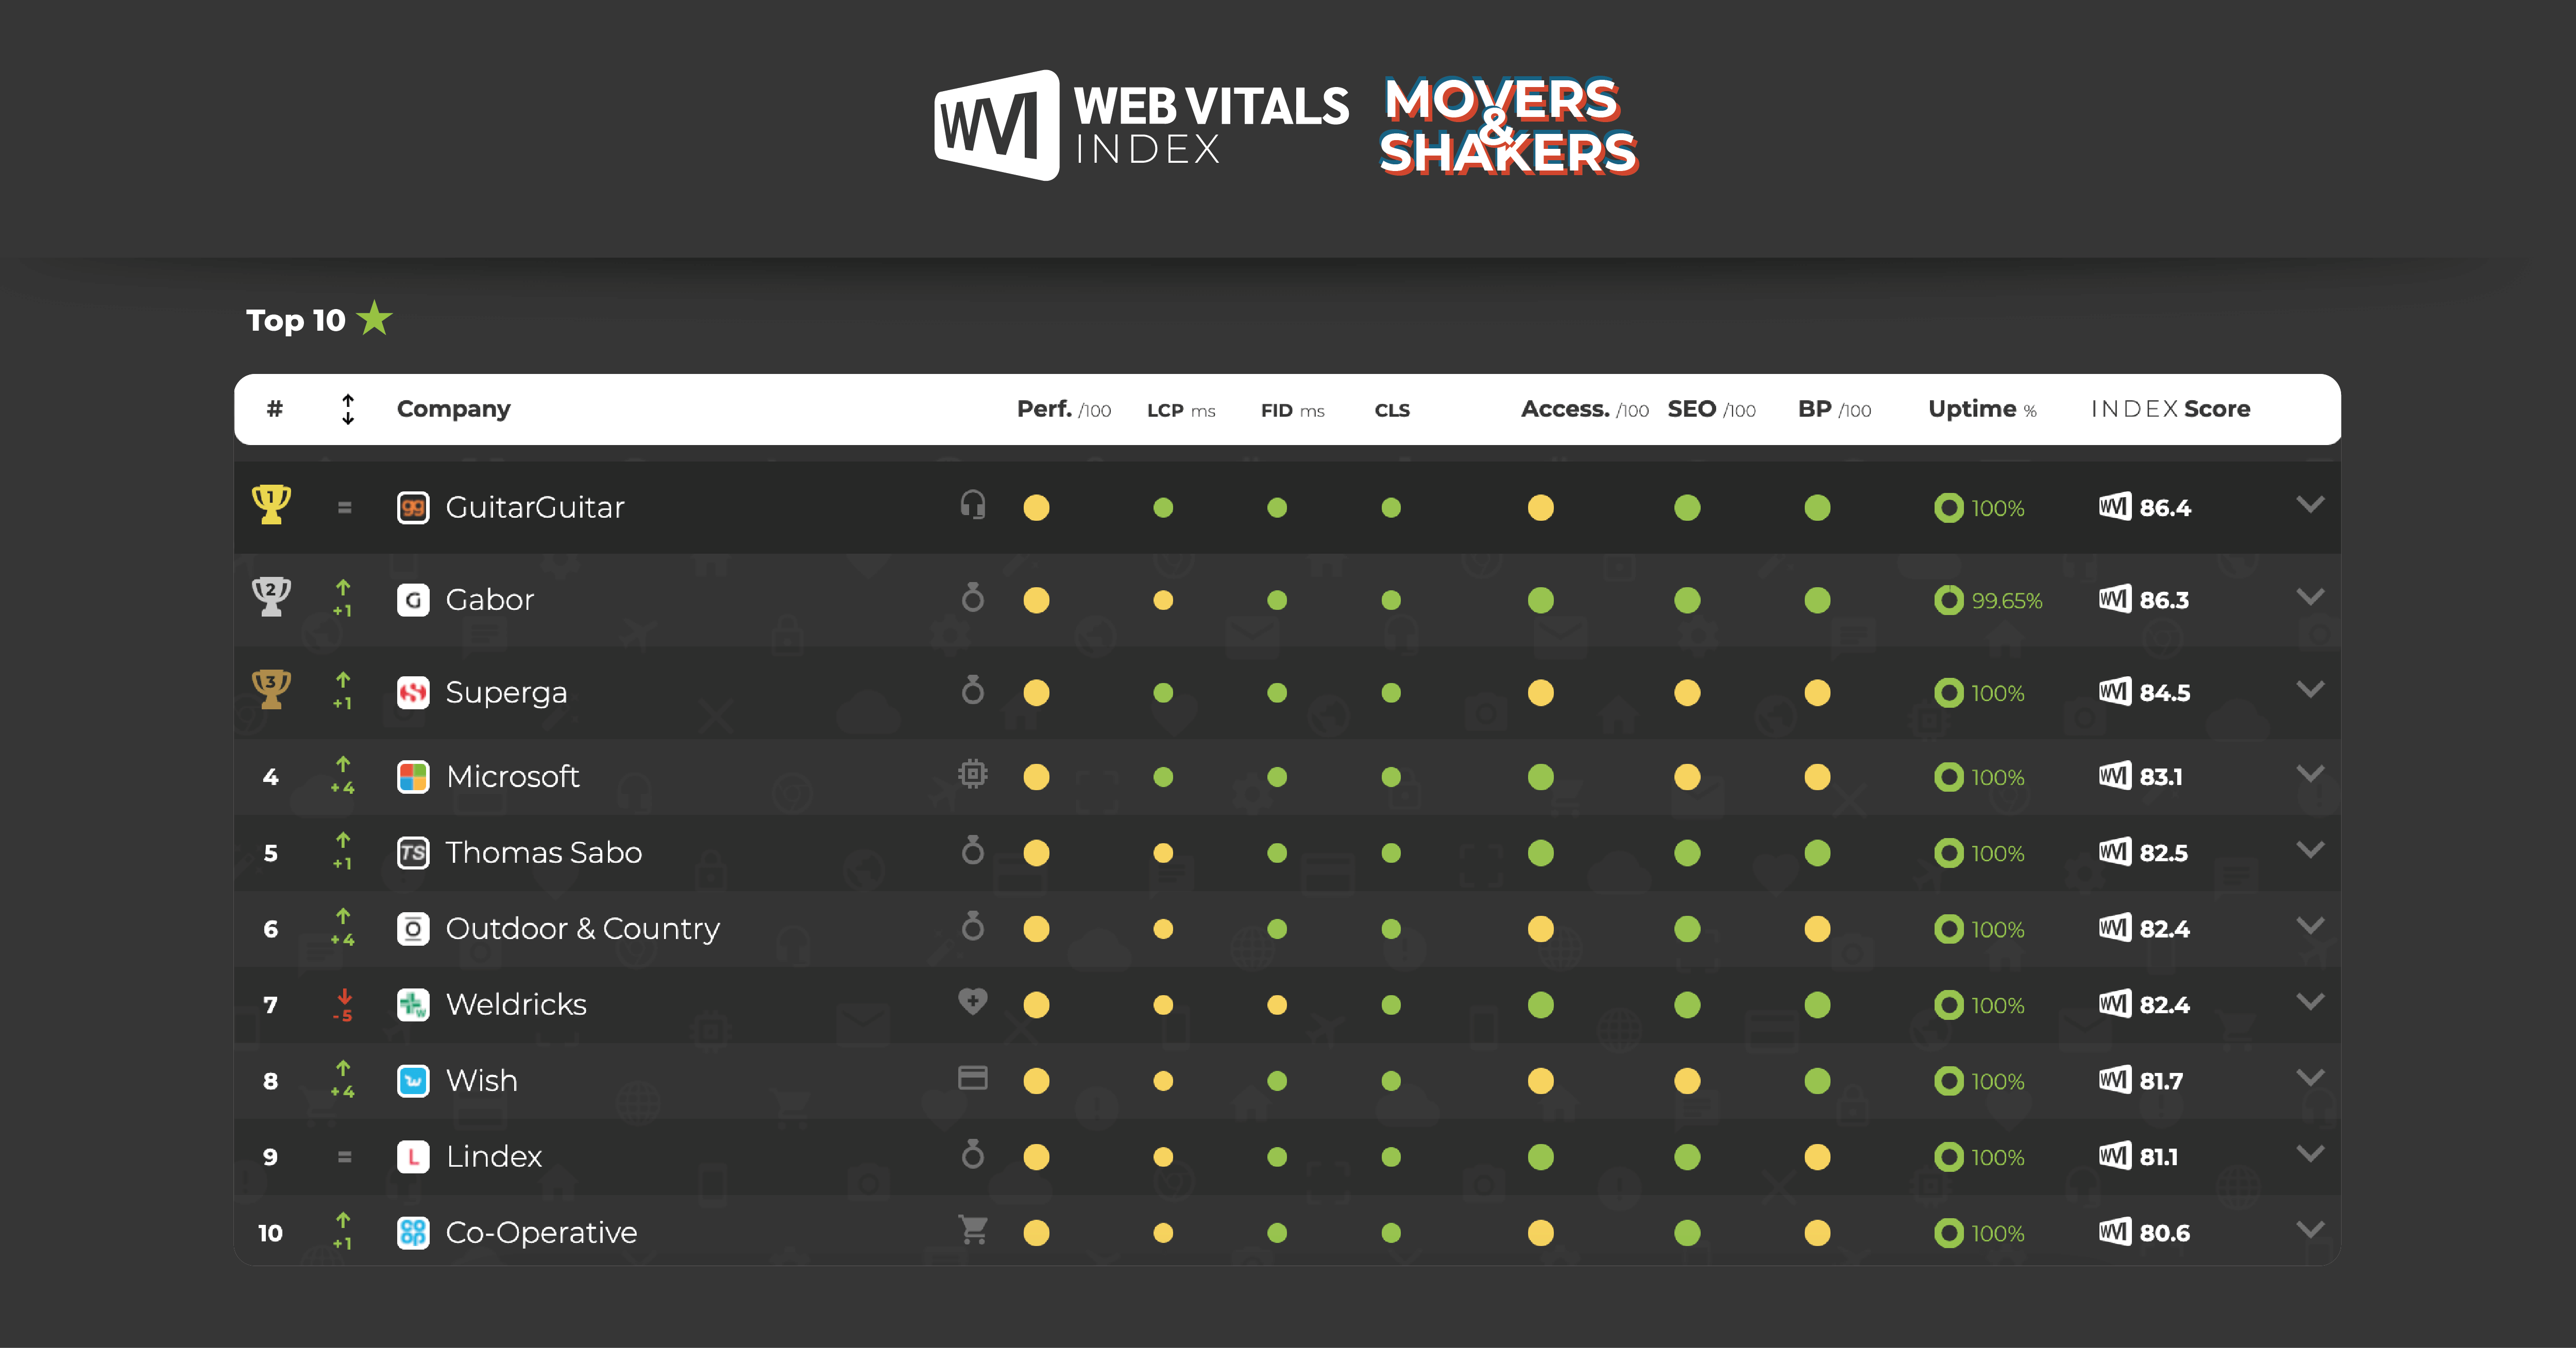Click Wish's credit card category icon
Screen dimensions: 2576x1348
click(x=973, y=1077)
